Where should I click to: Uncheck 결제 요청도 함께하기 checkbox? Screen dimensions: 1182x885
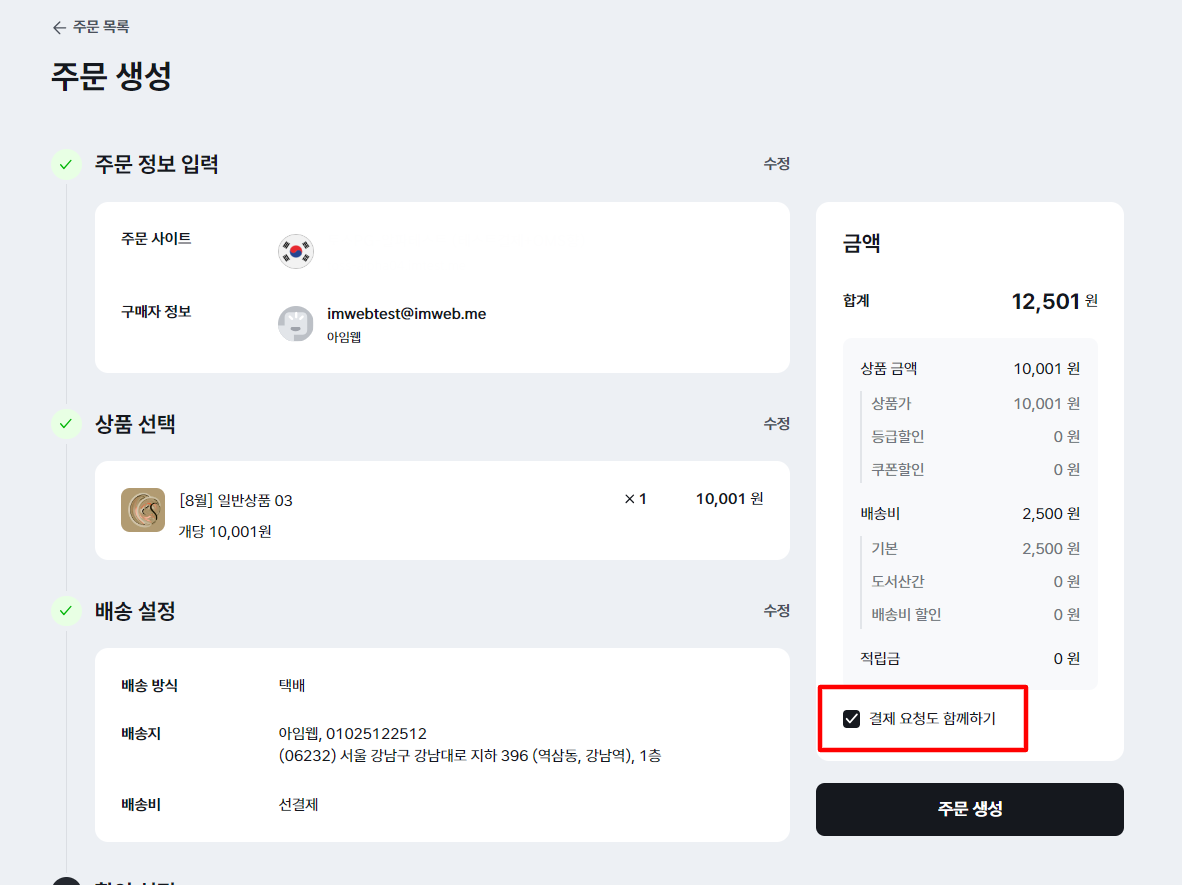point(852,718)
